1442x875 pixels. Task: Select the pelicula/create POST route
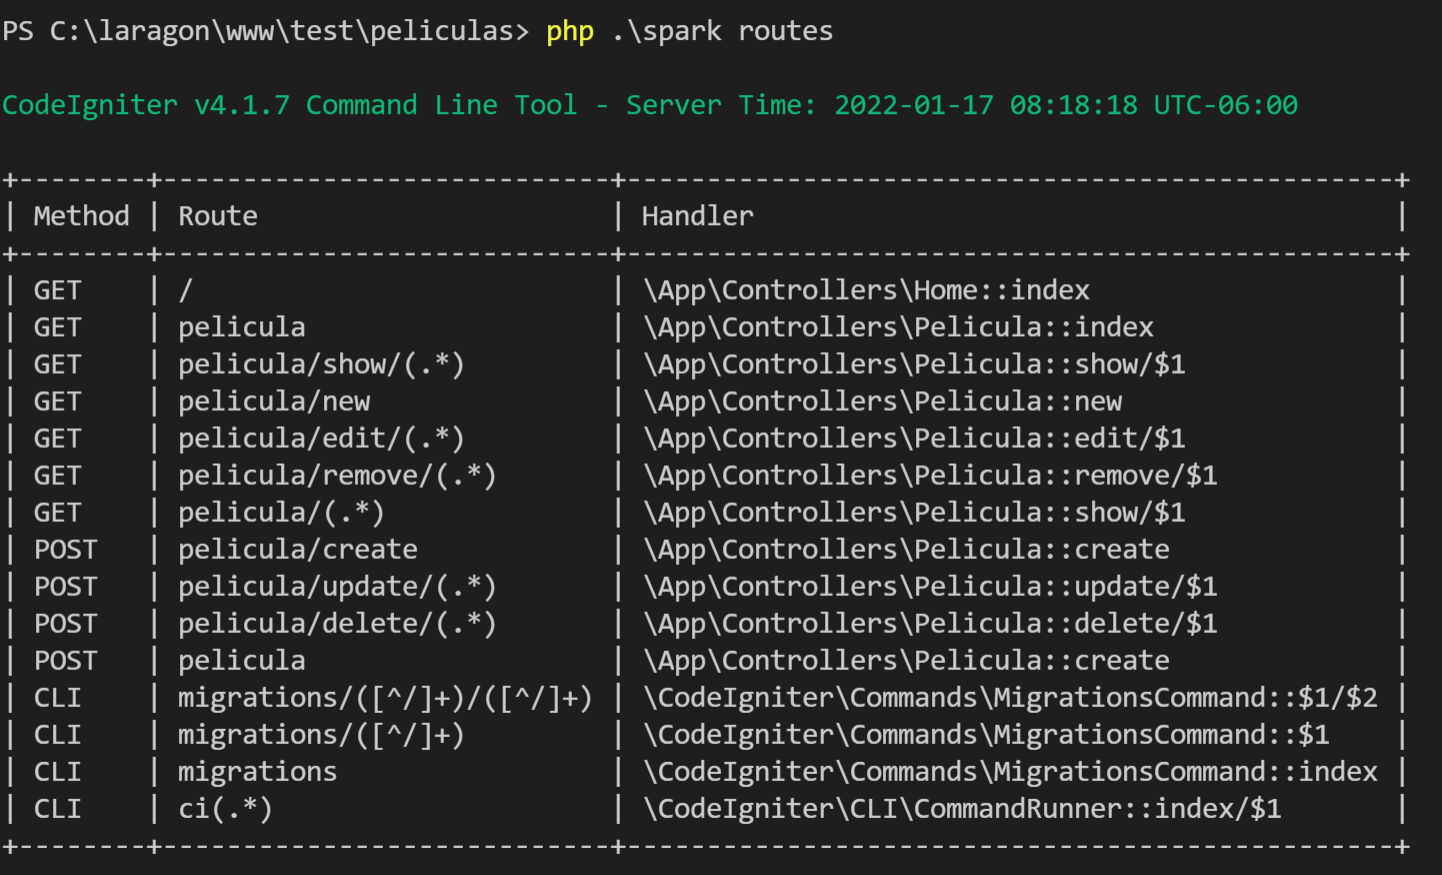297,548
